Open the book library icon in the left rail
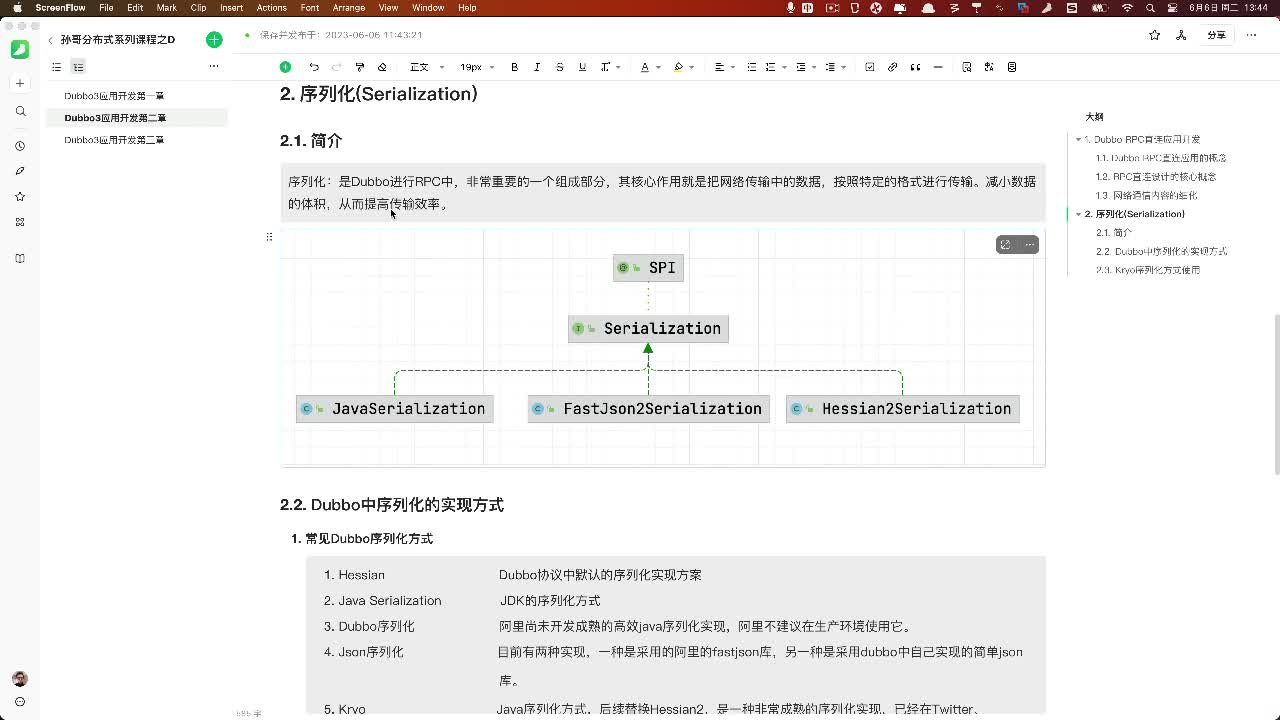This screenshot has height=720, width=1280. pos(20,258)
